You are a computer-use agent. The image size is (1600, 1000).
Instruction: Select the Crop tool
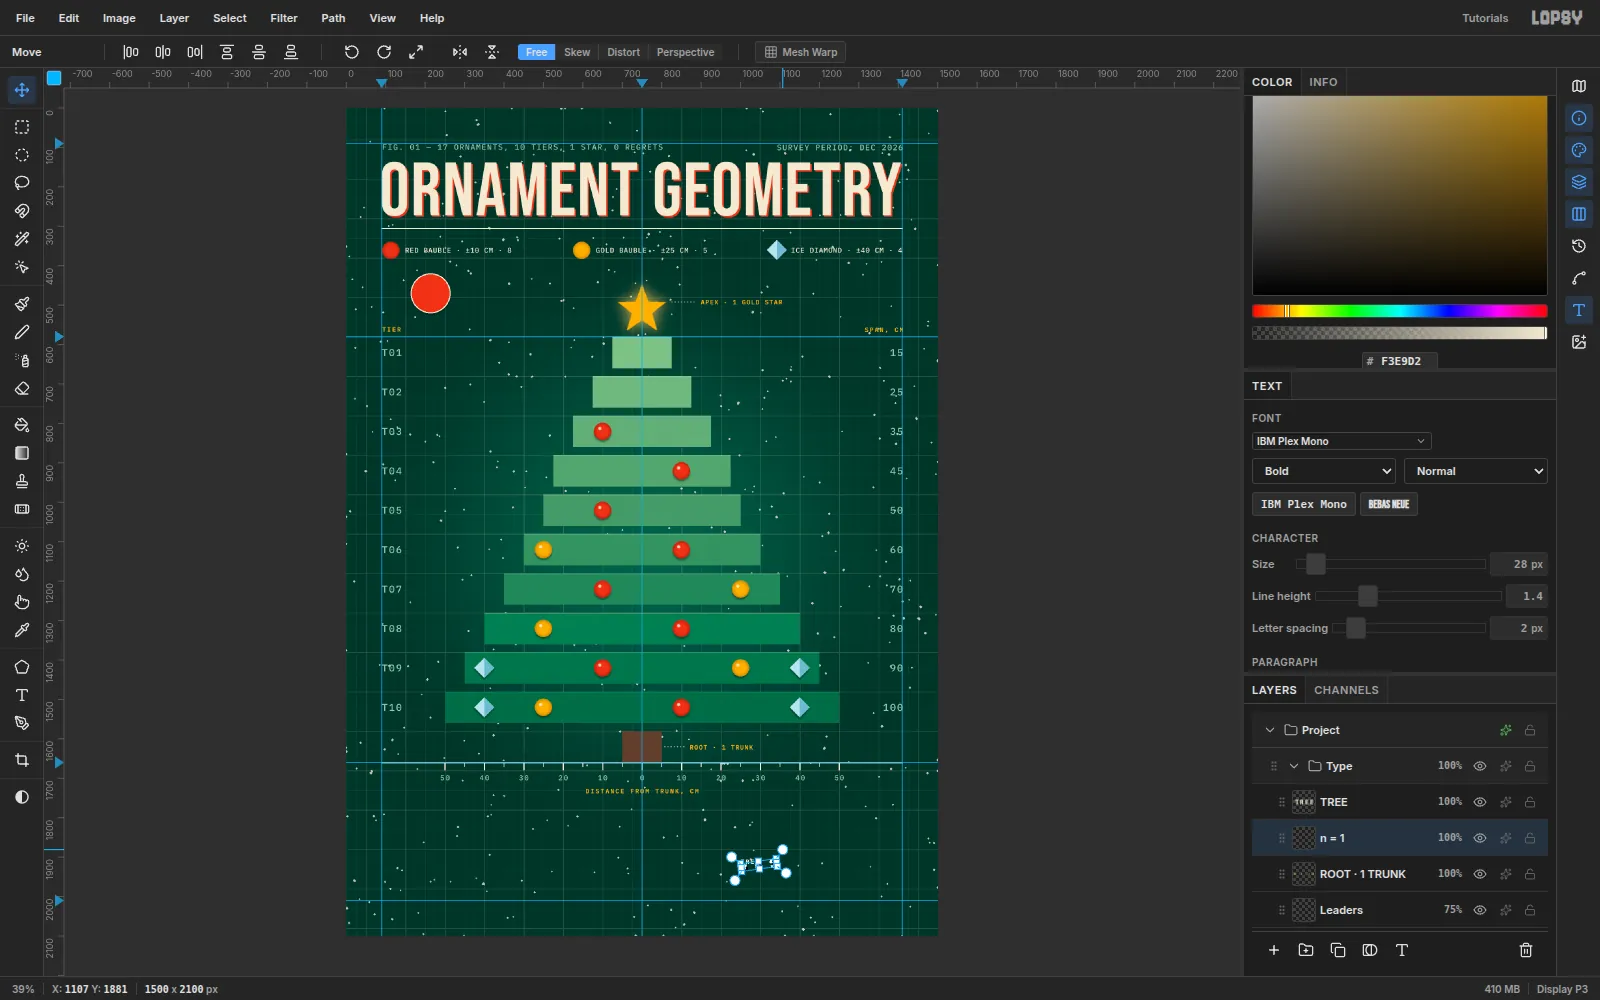[21, 760]
